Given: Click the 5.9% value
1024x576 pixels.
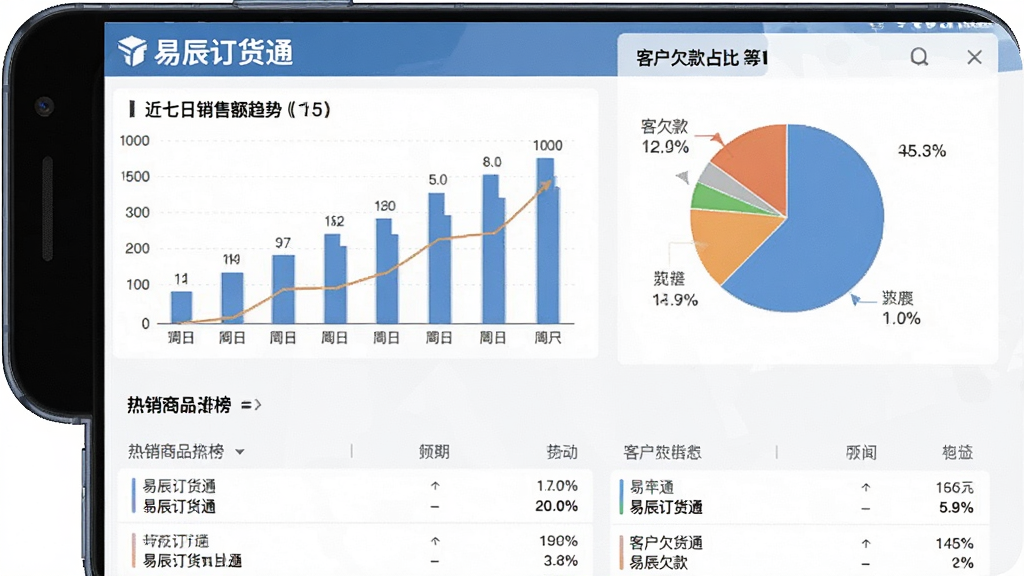Looking at the screenshot, I should coord(956,507).
